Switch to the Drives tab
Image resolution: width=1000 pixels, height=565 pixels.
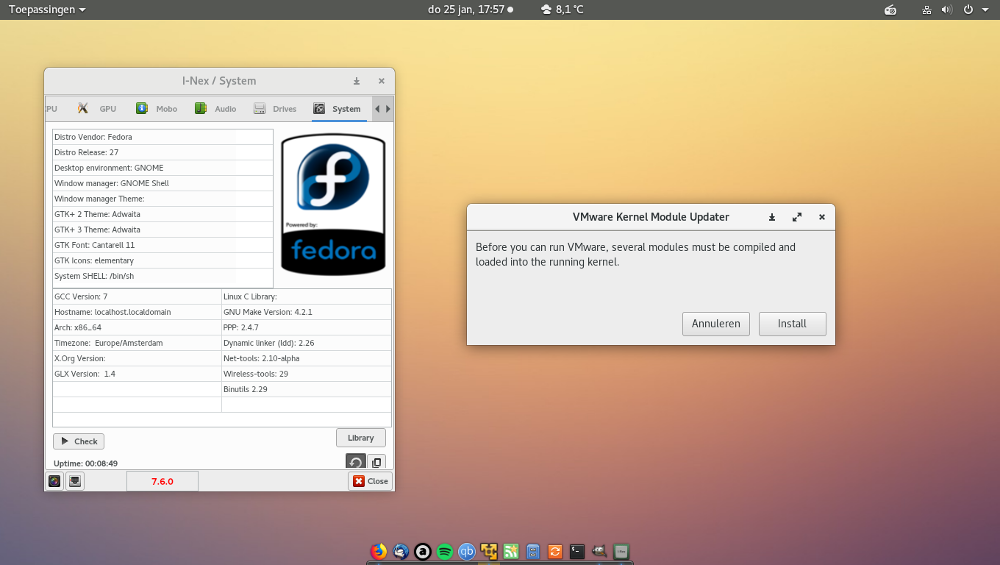[275, 108]
